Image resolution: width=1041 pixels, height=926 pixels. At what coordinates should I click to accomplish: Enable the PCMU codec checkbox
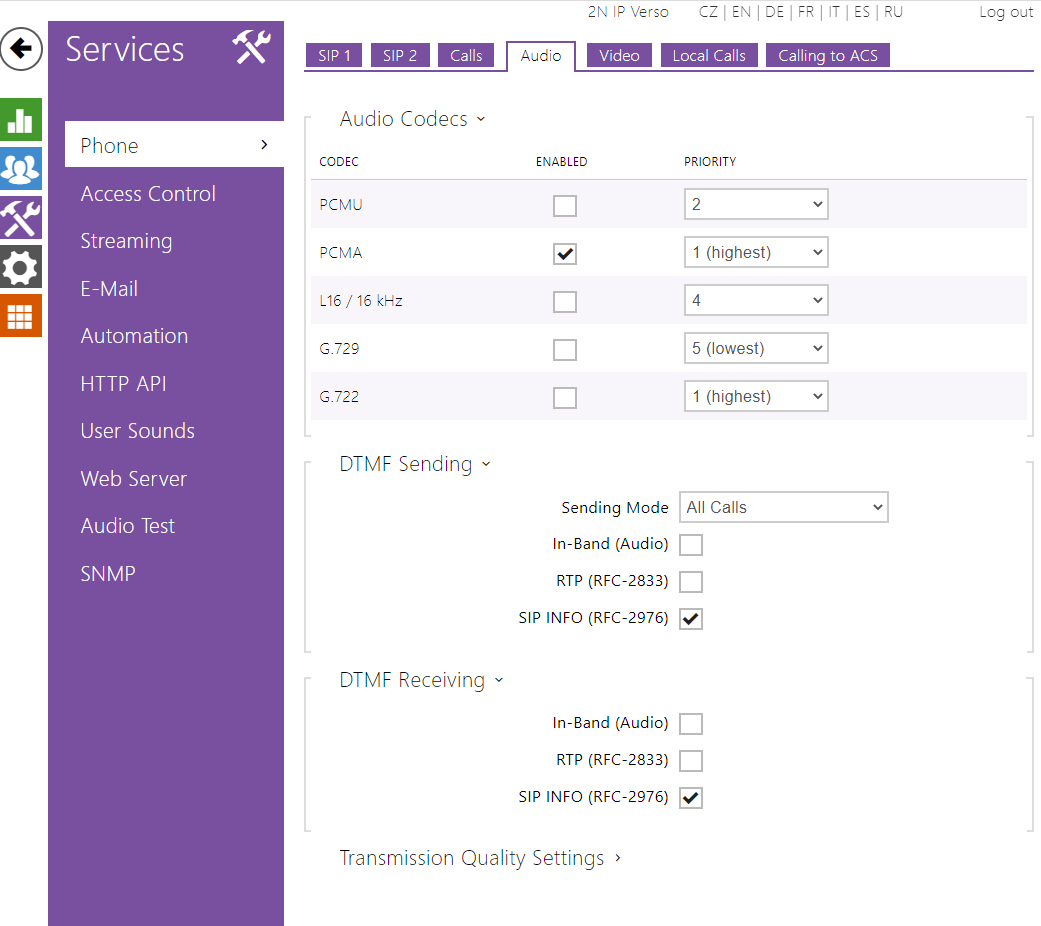[x=565, y=206]
